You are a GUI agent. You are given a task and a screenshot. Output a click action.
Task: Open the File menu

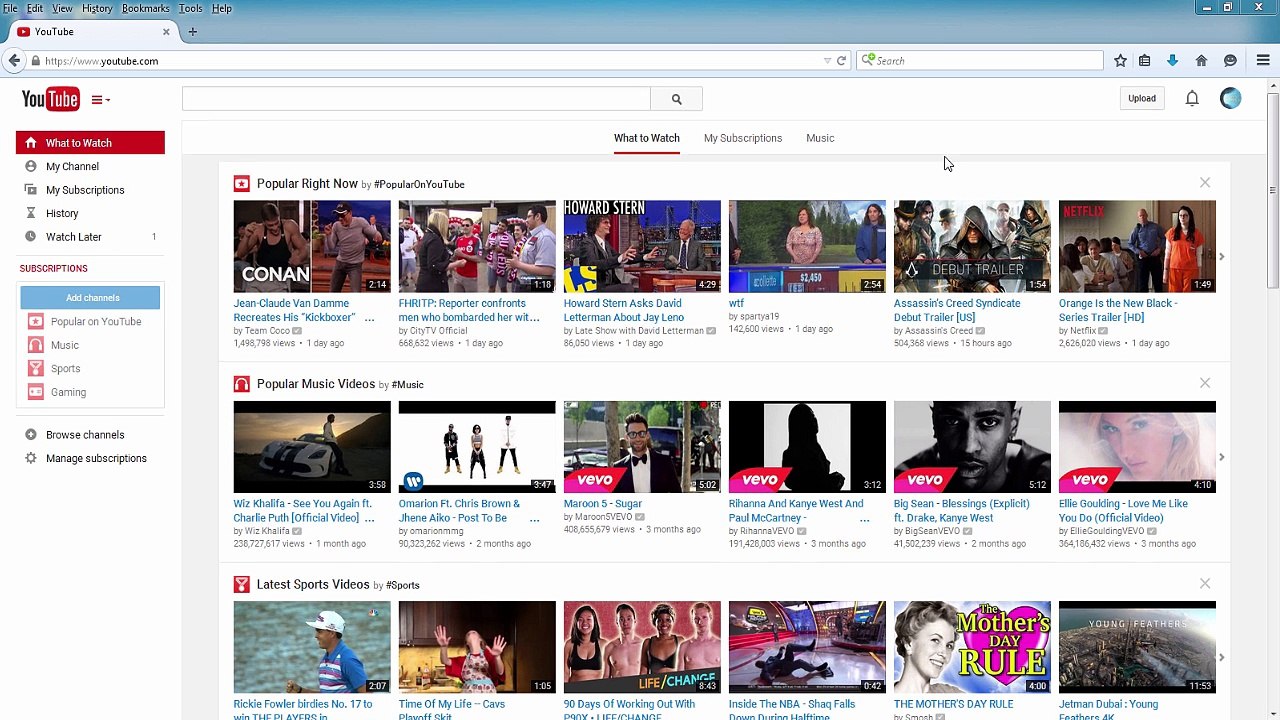pyautogui.click(x=10, y=8)
